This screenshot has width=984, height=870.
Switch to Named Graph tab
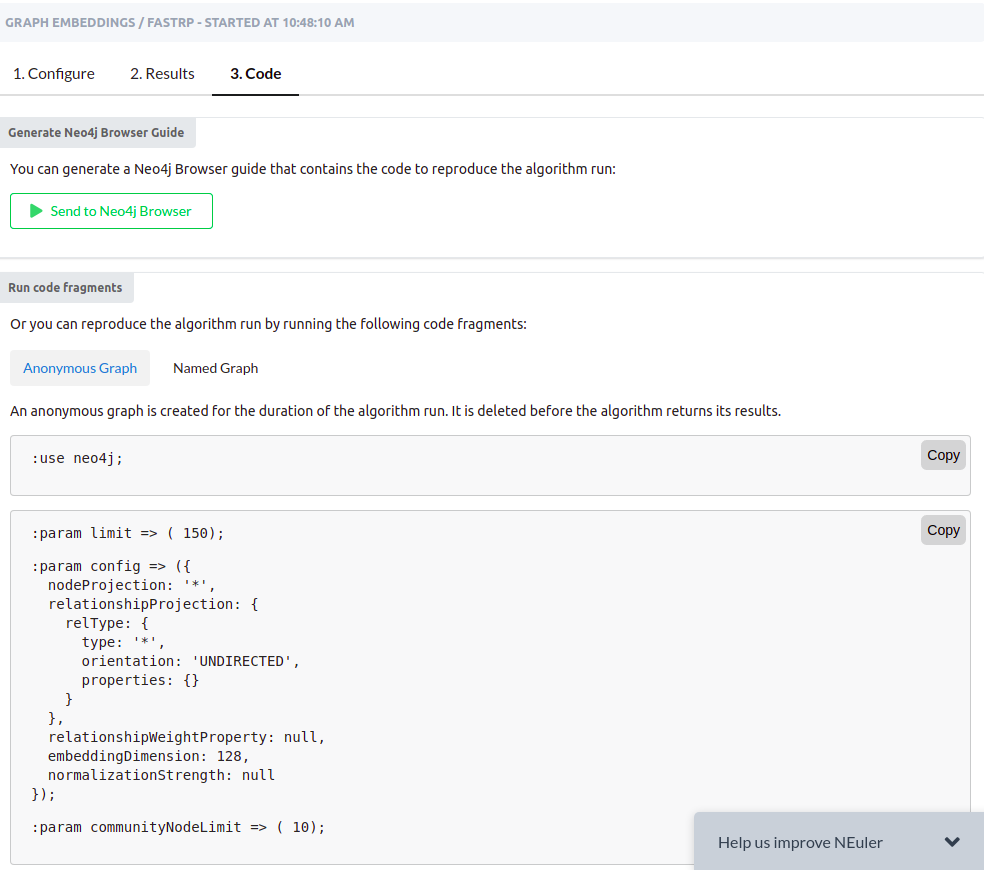click(x=215, y=368)
